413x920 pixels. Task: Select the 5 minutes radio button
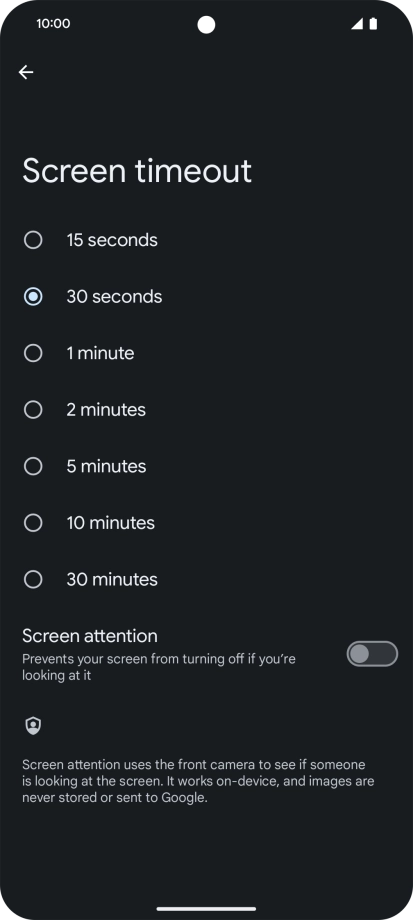click(33, 466)
